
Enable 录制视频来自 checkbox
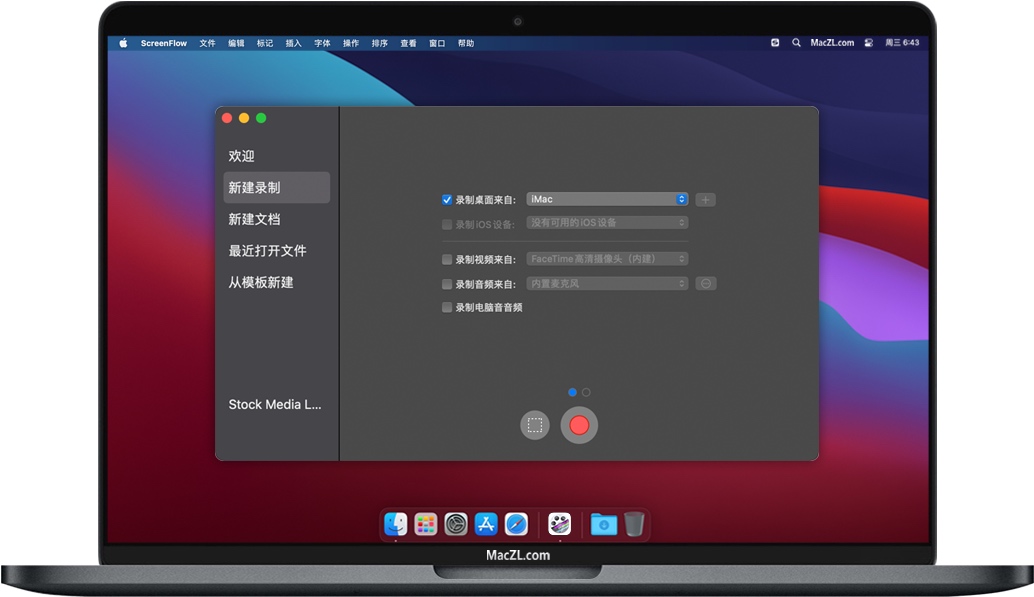(447, 259)
